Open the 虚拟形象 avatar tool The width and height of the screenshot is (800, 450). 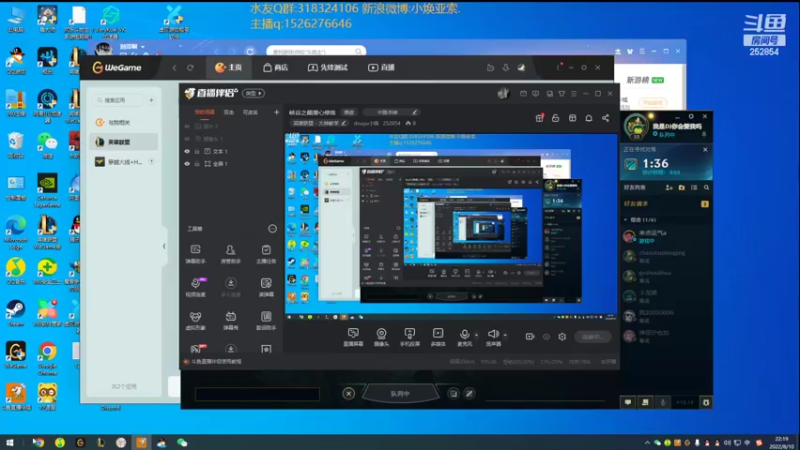coord(195,321)
